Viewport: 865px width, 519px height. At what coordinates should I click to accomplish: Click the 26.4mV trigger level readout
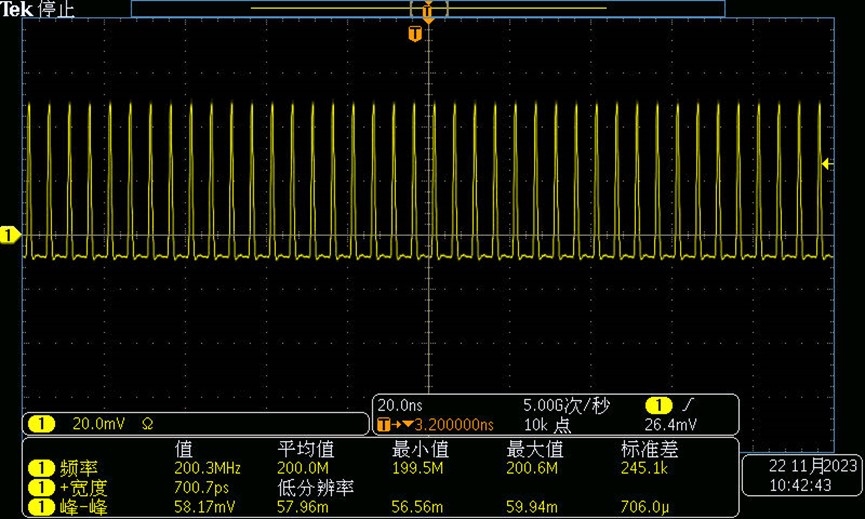(670, 425)
